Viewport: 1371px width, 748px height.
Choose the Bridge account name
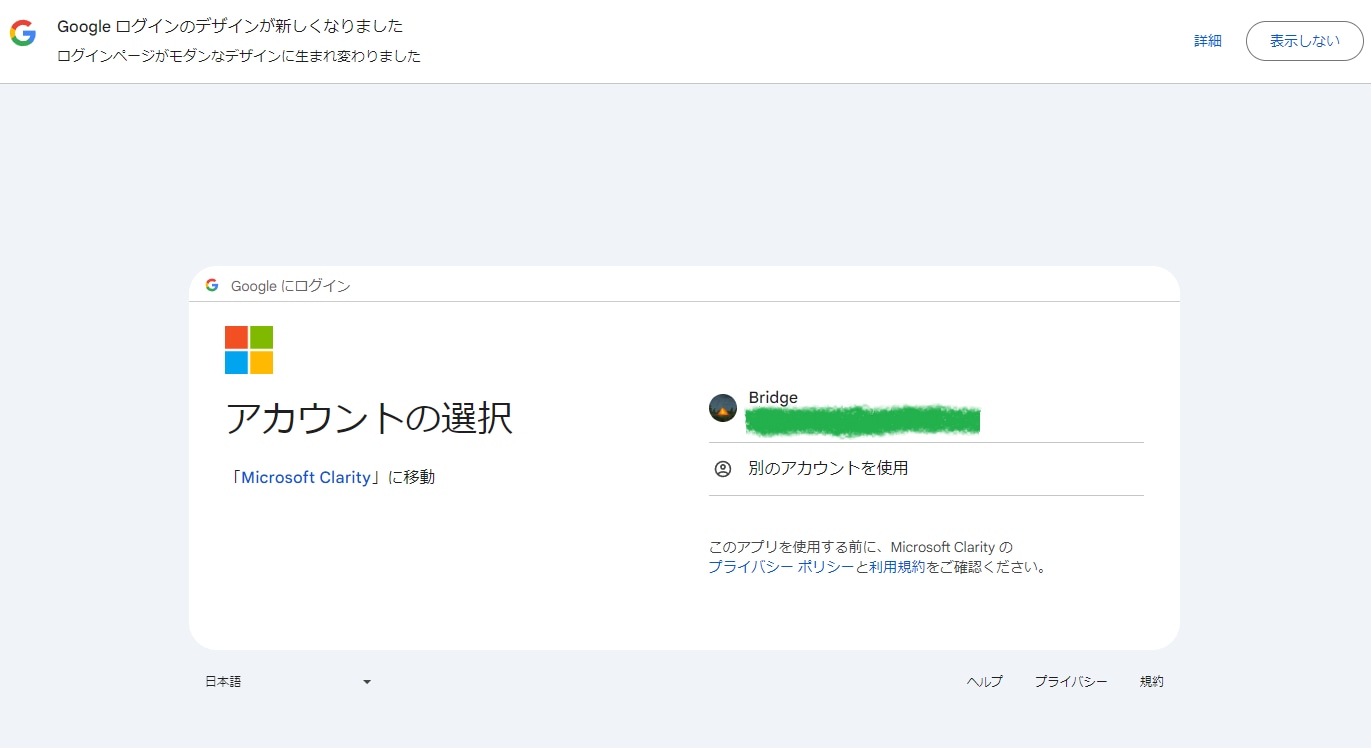click(x=773, y=398)
